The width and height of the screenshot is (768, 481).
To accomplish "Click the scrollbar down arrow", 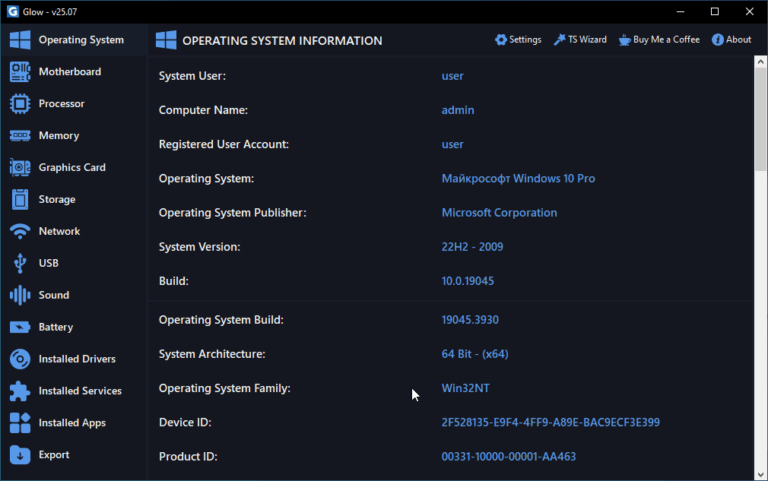I will click(x=760, y=474).
